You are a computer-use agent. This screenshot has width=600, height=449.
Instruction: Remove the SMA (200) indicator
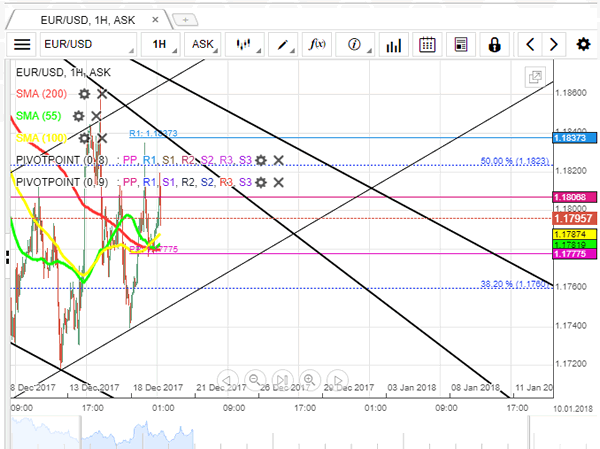[102, 94]
